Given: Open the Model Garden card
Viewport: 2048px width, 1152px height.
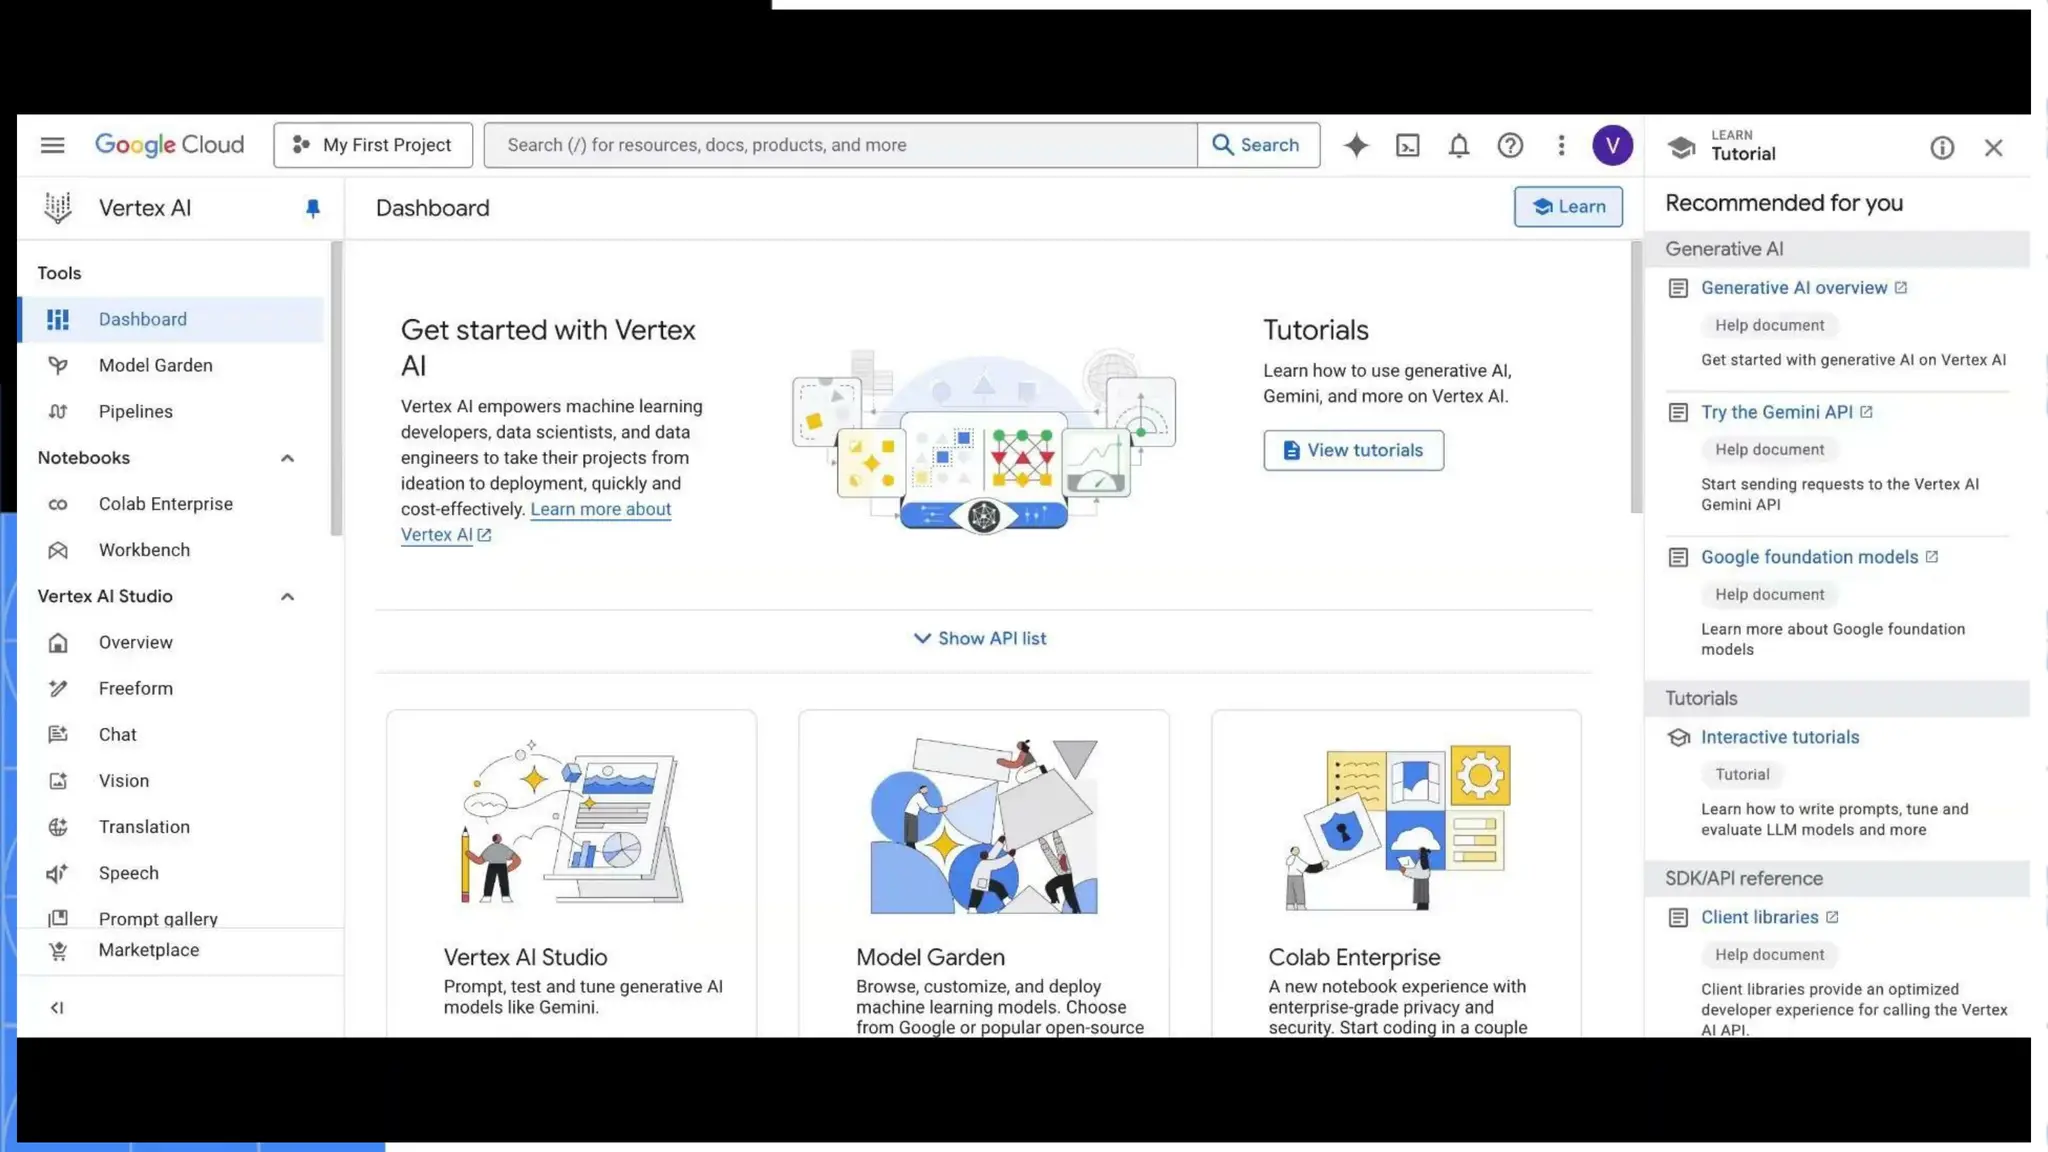Looking at the screenshot, I should pos(983,874).
